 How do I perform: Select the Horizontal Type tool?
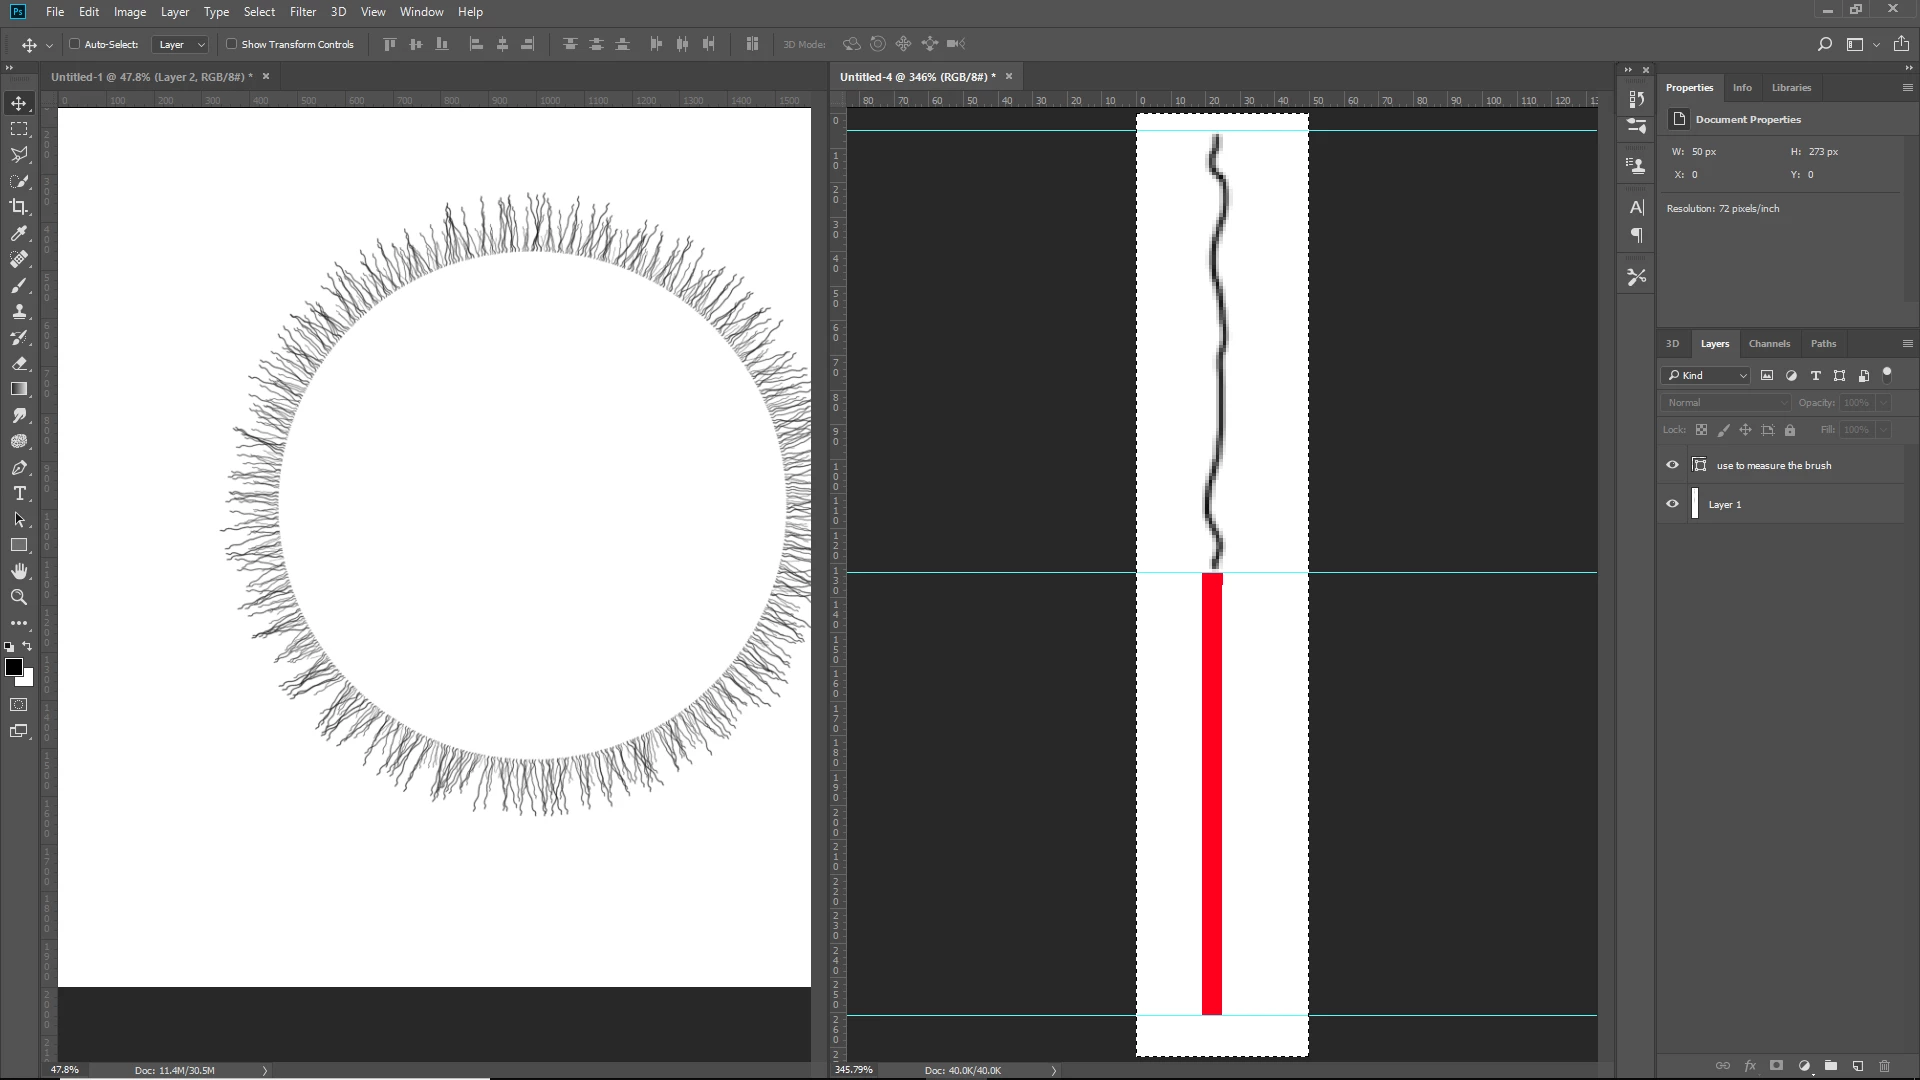click(x=19, y=493)
